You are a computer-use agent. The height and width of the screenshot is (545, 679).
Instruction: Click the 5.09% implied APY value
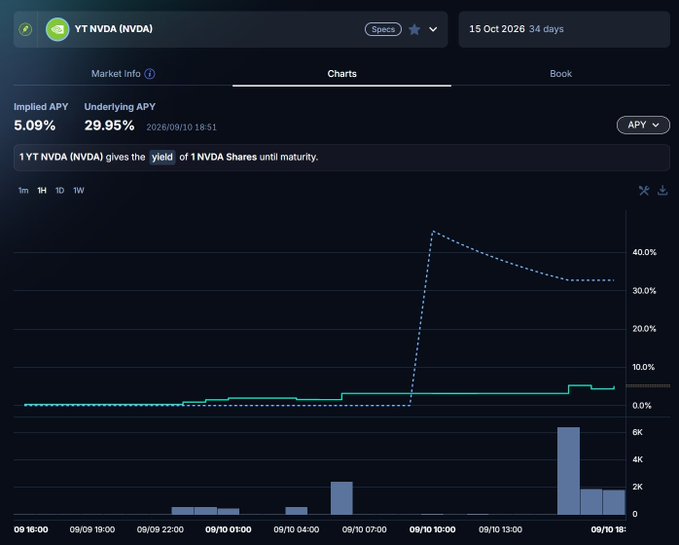coord(35,126)
